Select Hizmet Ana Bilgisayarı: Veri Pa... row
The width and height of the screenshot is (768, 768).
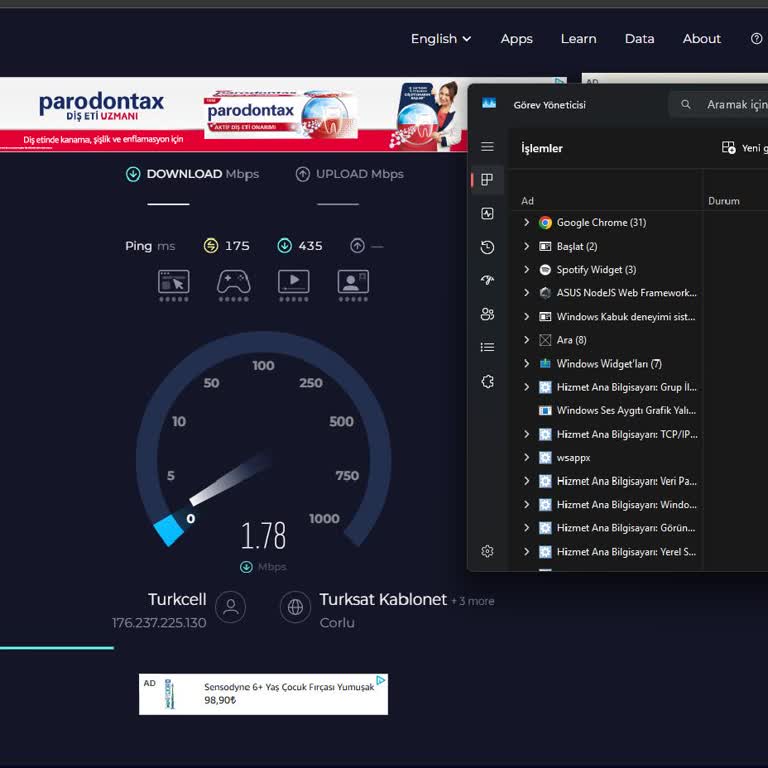(x=607, y=481)
